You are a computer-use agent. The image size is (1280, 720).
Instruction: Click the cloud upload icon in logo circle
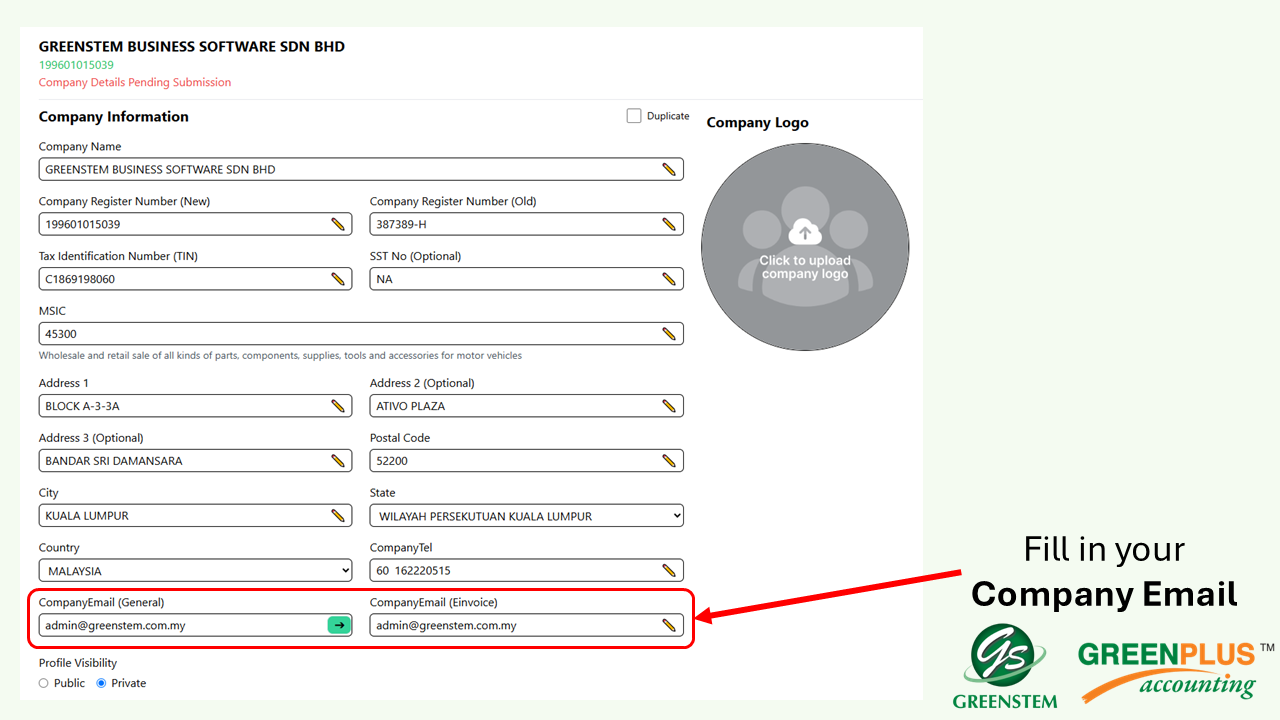[x=805, y=233]
